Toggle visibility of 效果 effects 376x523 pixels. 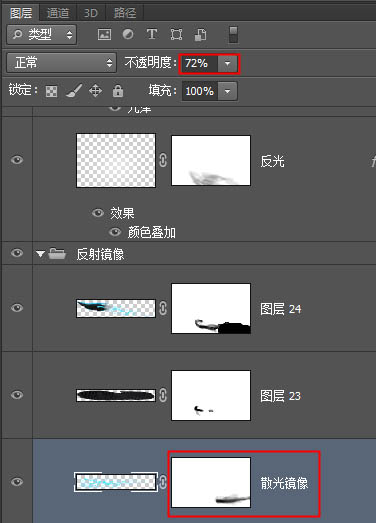[98, 212]
